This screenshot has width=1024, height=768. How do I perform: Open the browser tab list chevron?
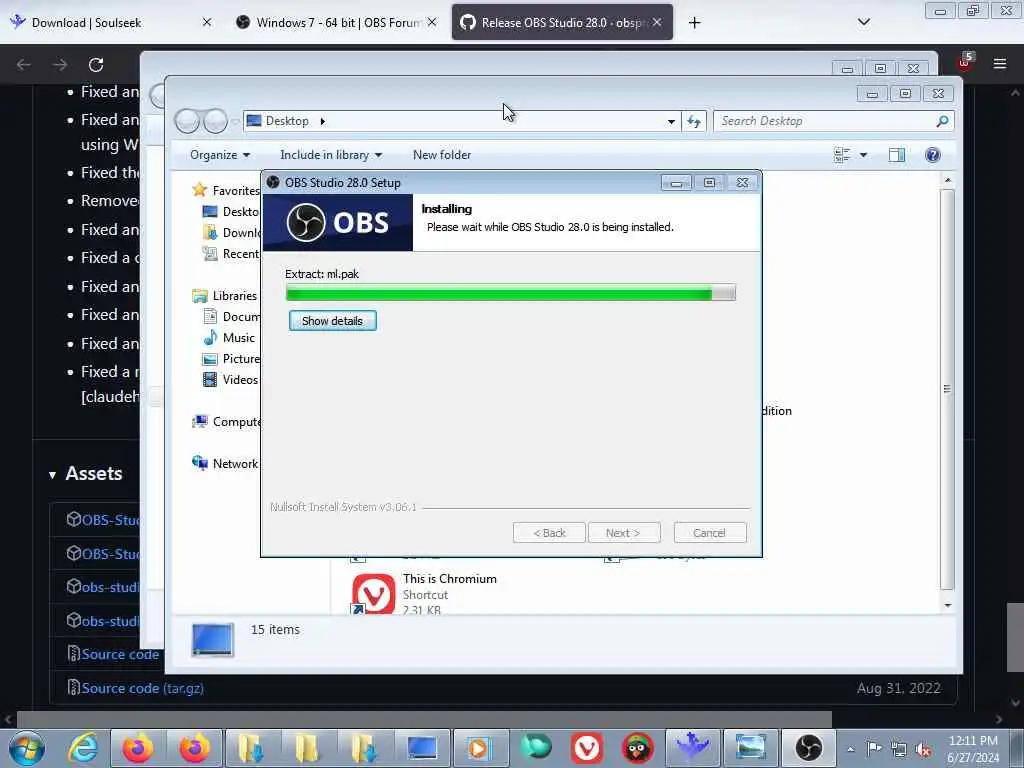coord(863,22)
